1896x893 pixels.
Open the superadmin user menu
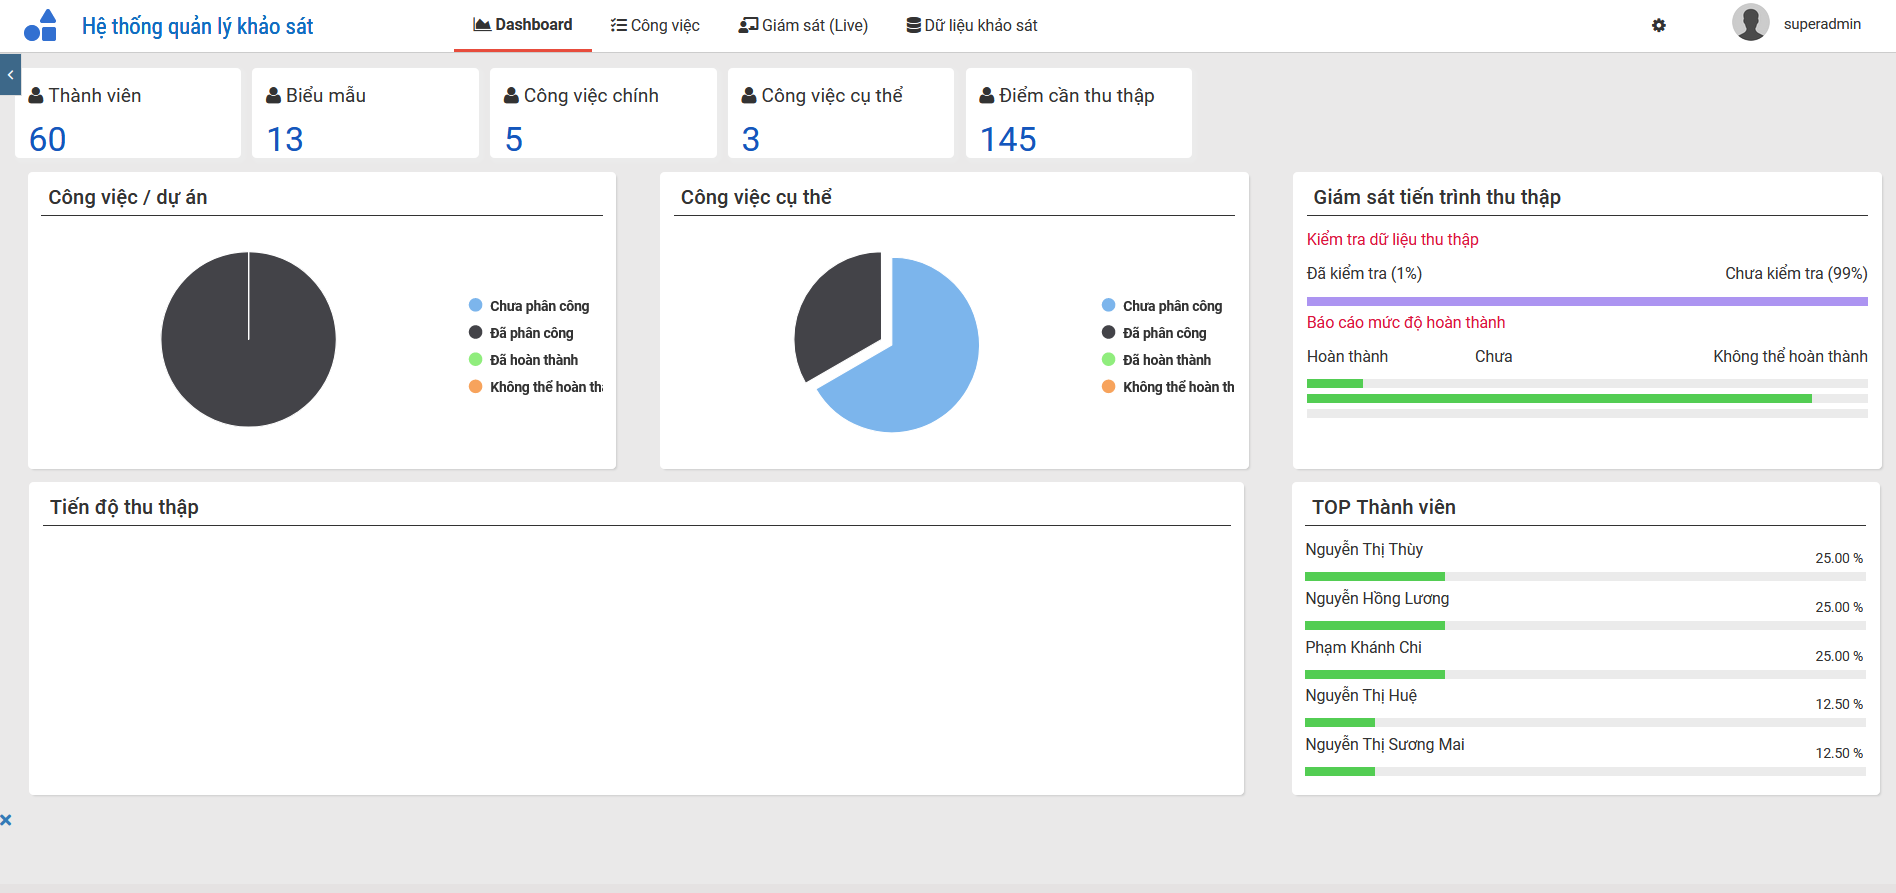coord(1821,24)
